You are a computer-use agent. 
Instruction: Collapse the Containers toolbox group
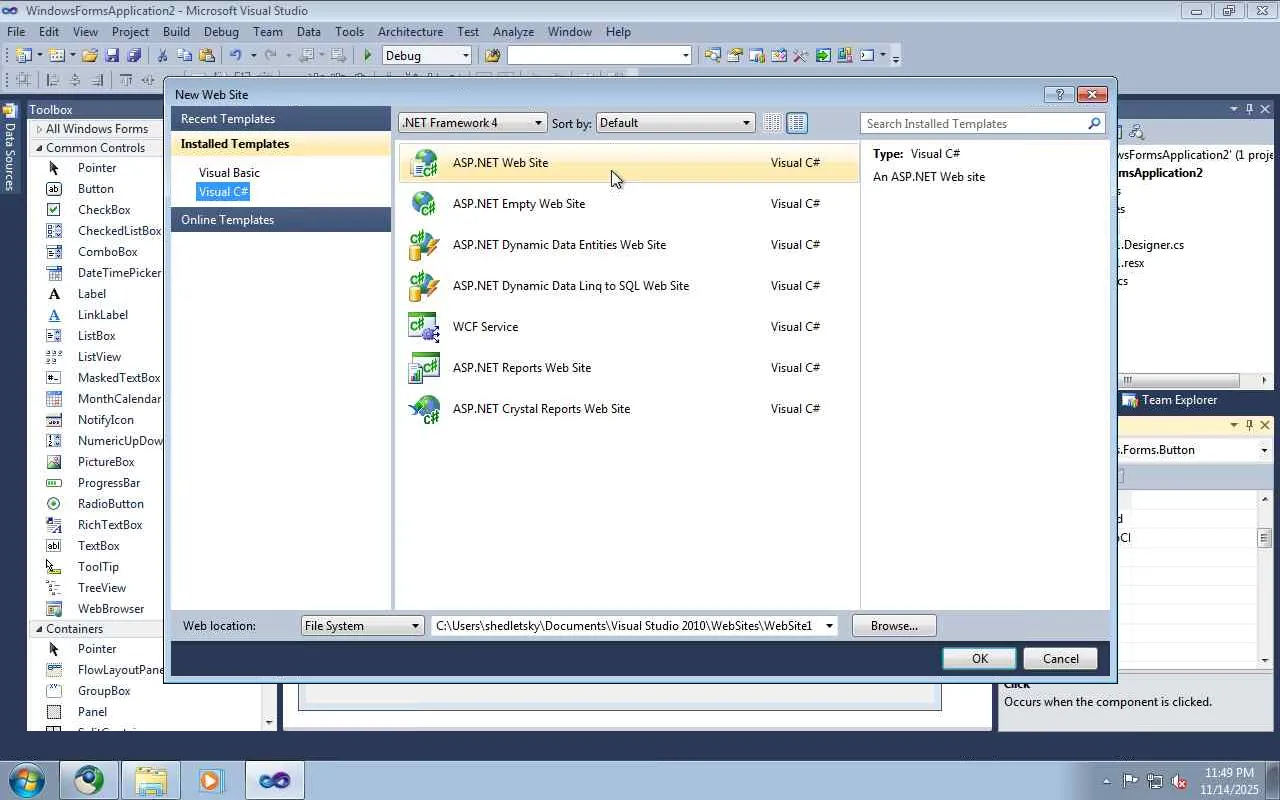pyautogui.click(x=39, y=629)
